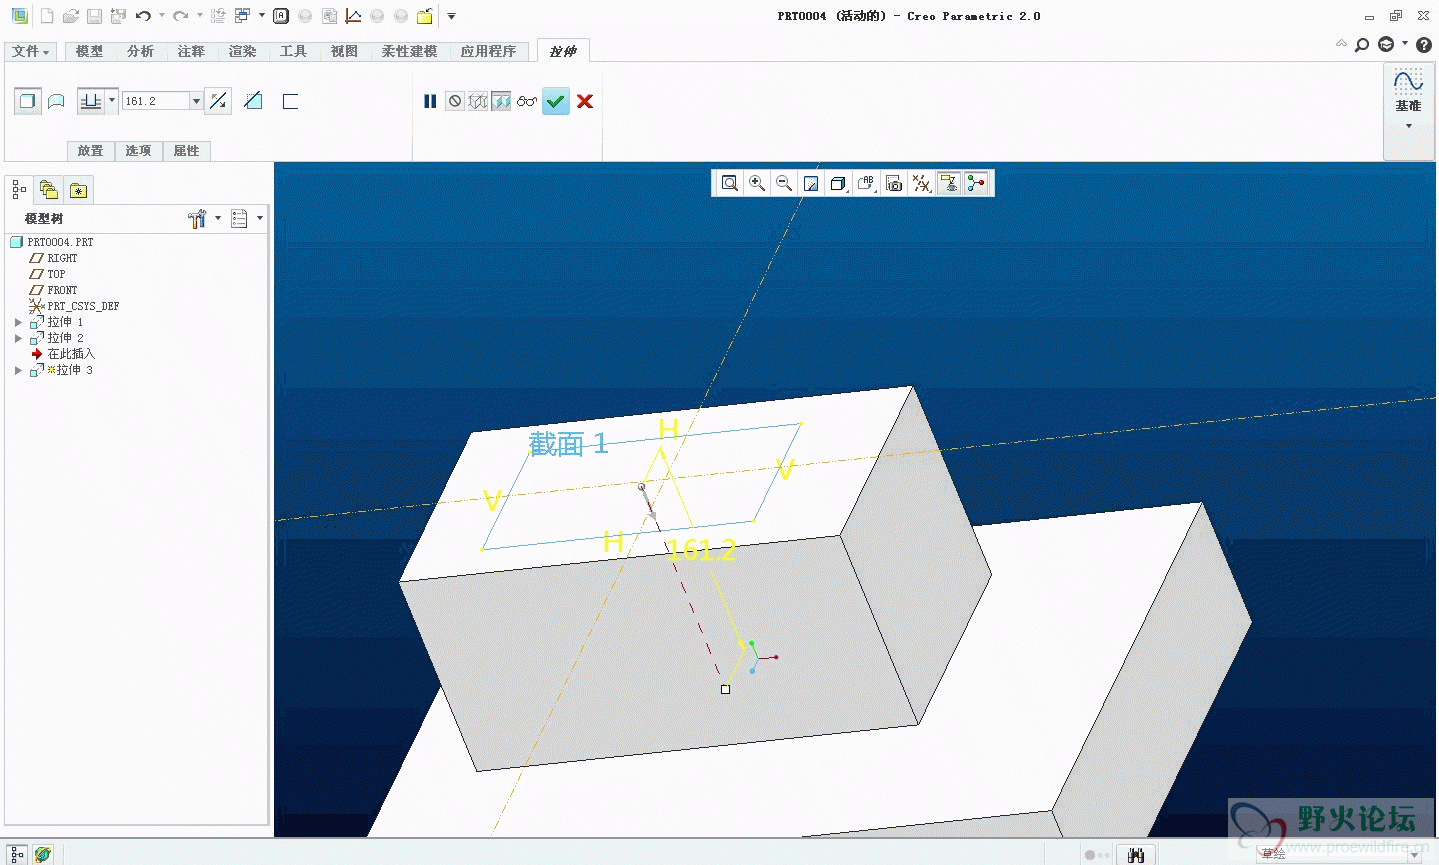
Task: Click the Regenerate model icon
Action: [217, 16]
